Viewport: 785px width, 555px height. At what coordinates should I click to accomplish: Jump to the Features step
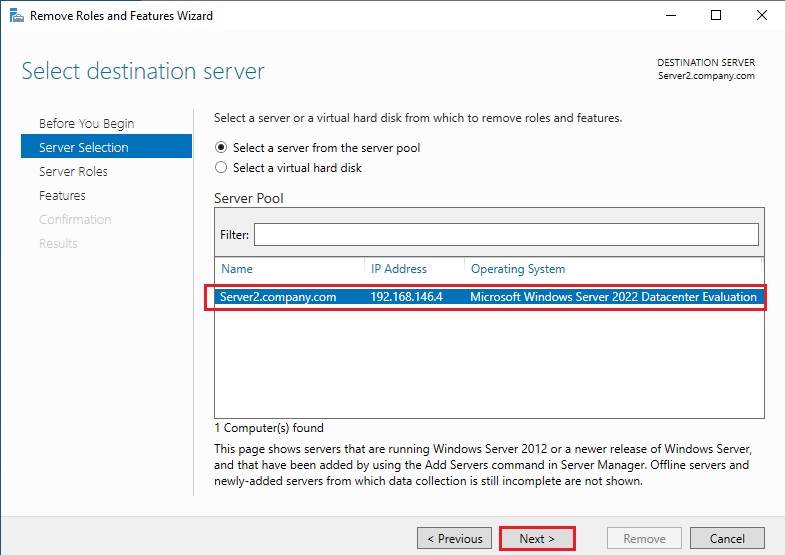tap(62, 195)
